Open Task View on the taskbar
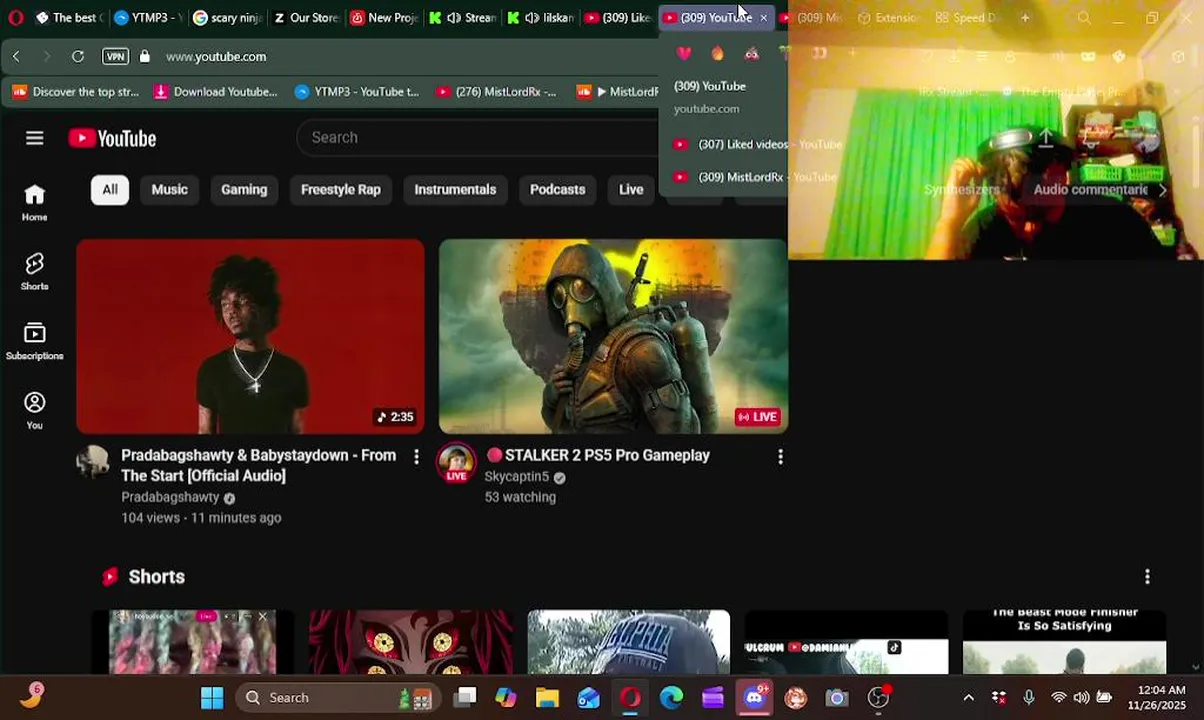The width and height of the screenshot is (1204, 720). (x=465, y=697)
